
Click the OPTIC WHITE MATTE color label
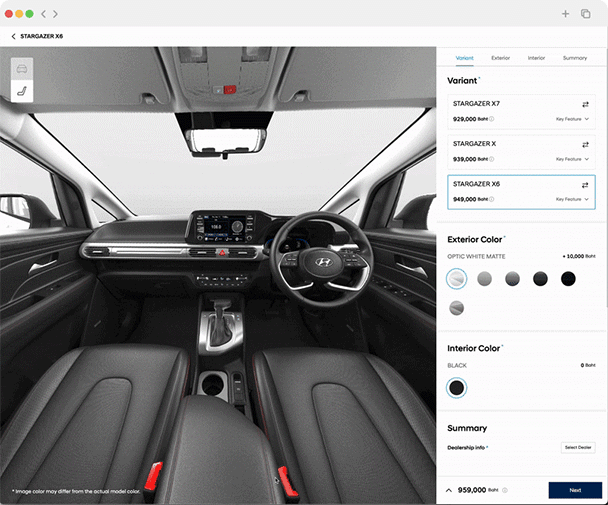[476, 256]
